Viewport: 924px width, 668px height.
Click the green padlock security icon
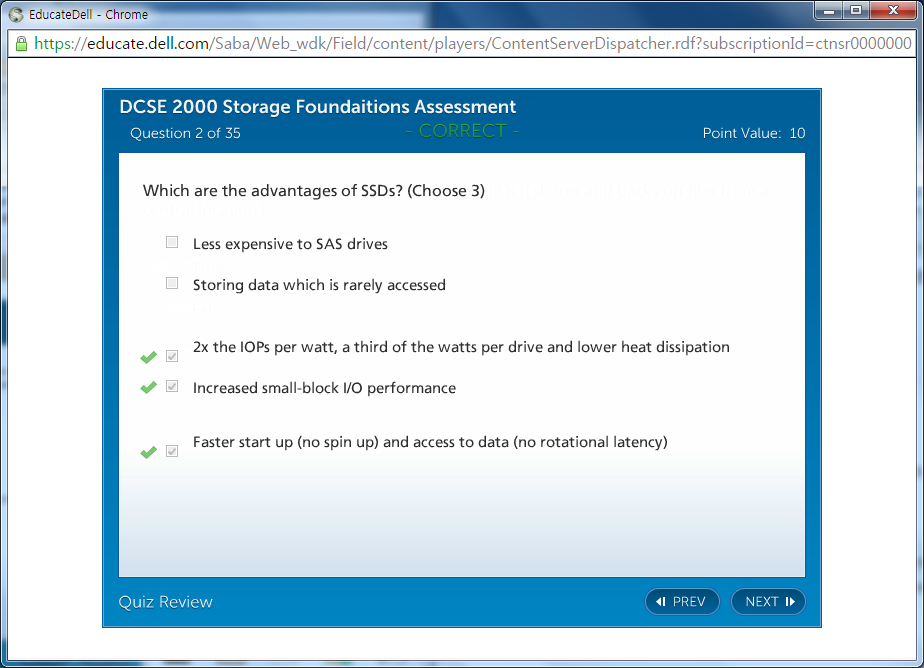pyautogui.click(x=21, y=44)
